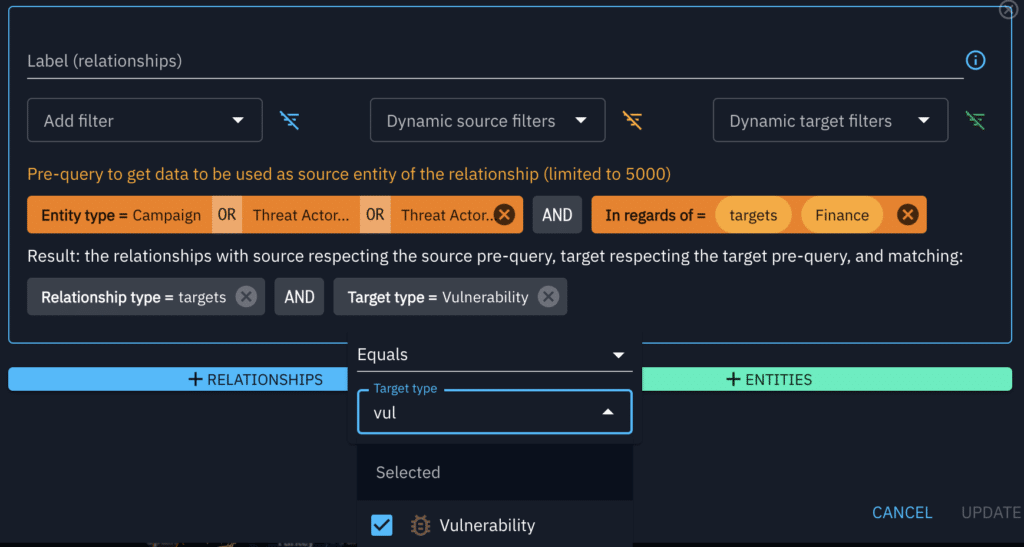
Task: Clear dynamic target filters with the green icon
Action: click(975, 120)
